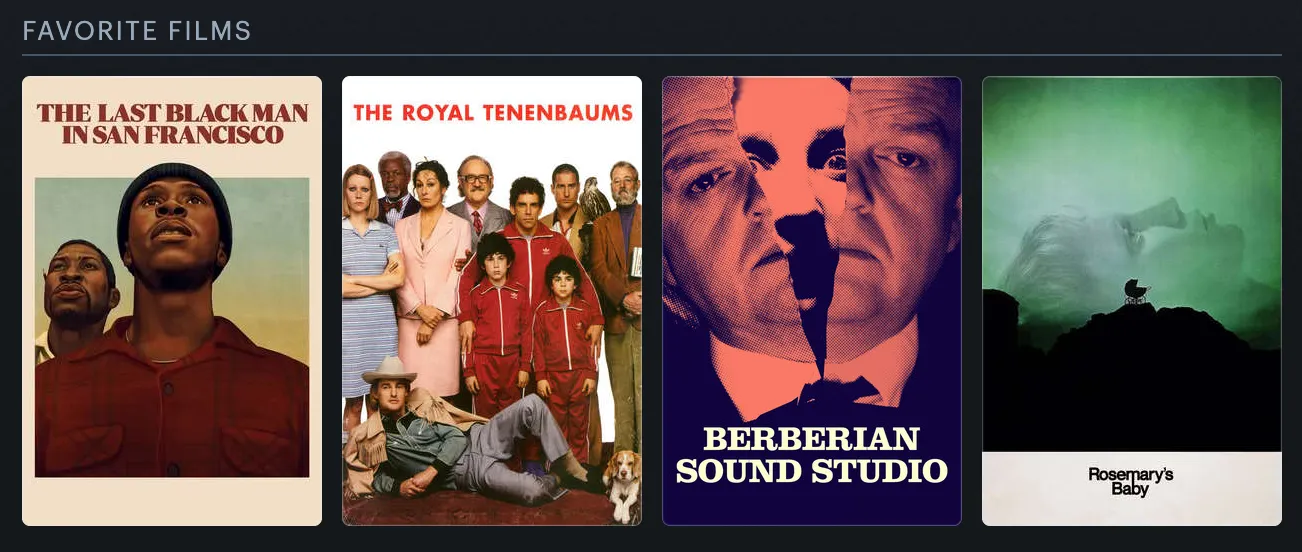Click the falcon perched on the Tenenbaums poster

(595, 197)
